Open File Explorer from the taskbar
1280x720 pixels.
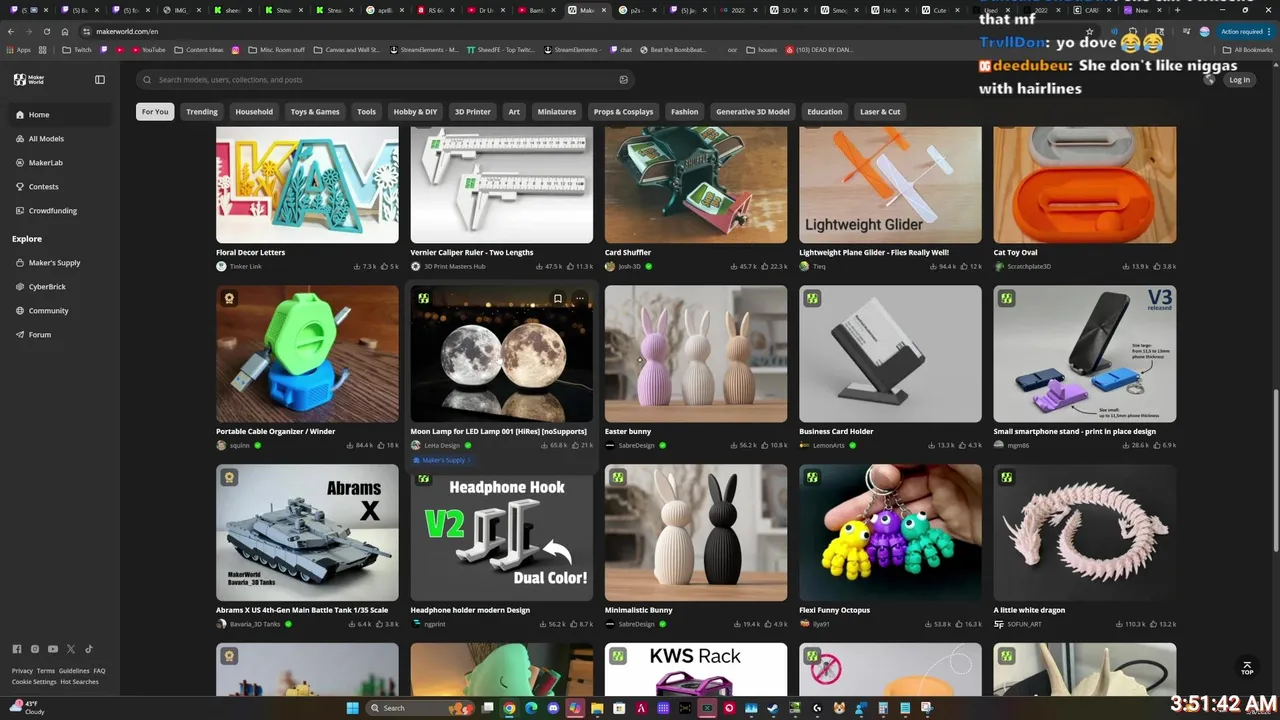[597, 708]
